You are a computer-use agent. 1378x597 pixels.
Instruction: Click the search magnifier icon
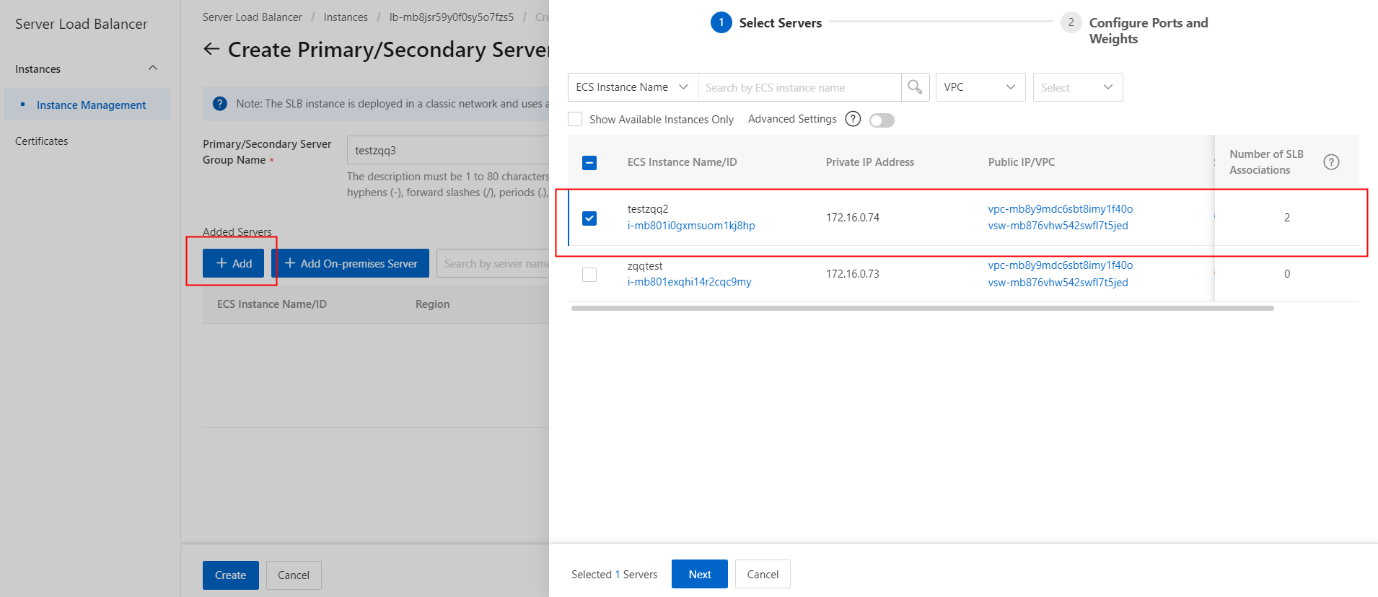(915, 87)
